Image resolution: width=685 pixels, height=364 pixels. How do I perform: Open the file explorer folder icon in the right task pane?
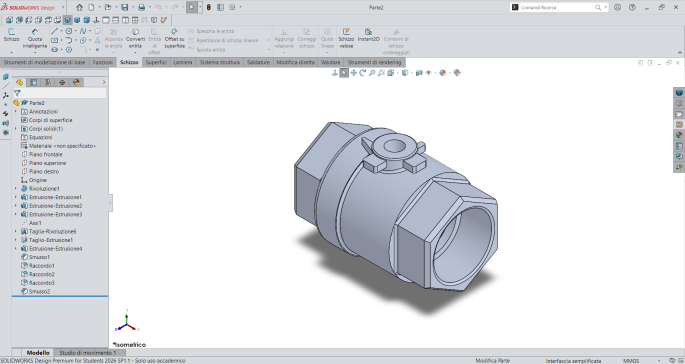[679, 114]
